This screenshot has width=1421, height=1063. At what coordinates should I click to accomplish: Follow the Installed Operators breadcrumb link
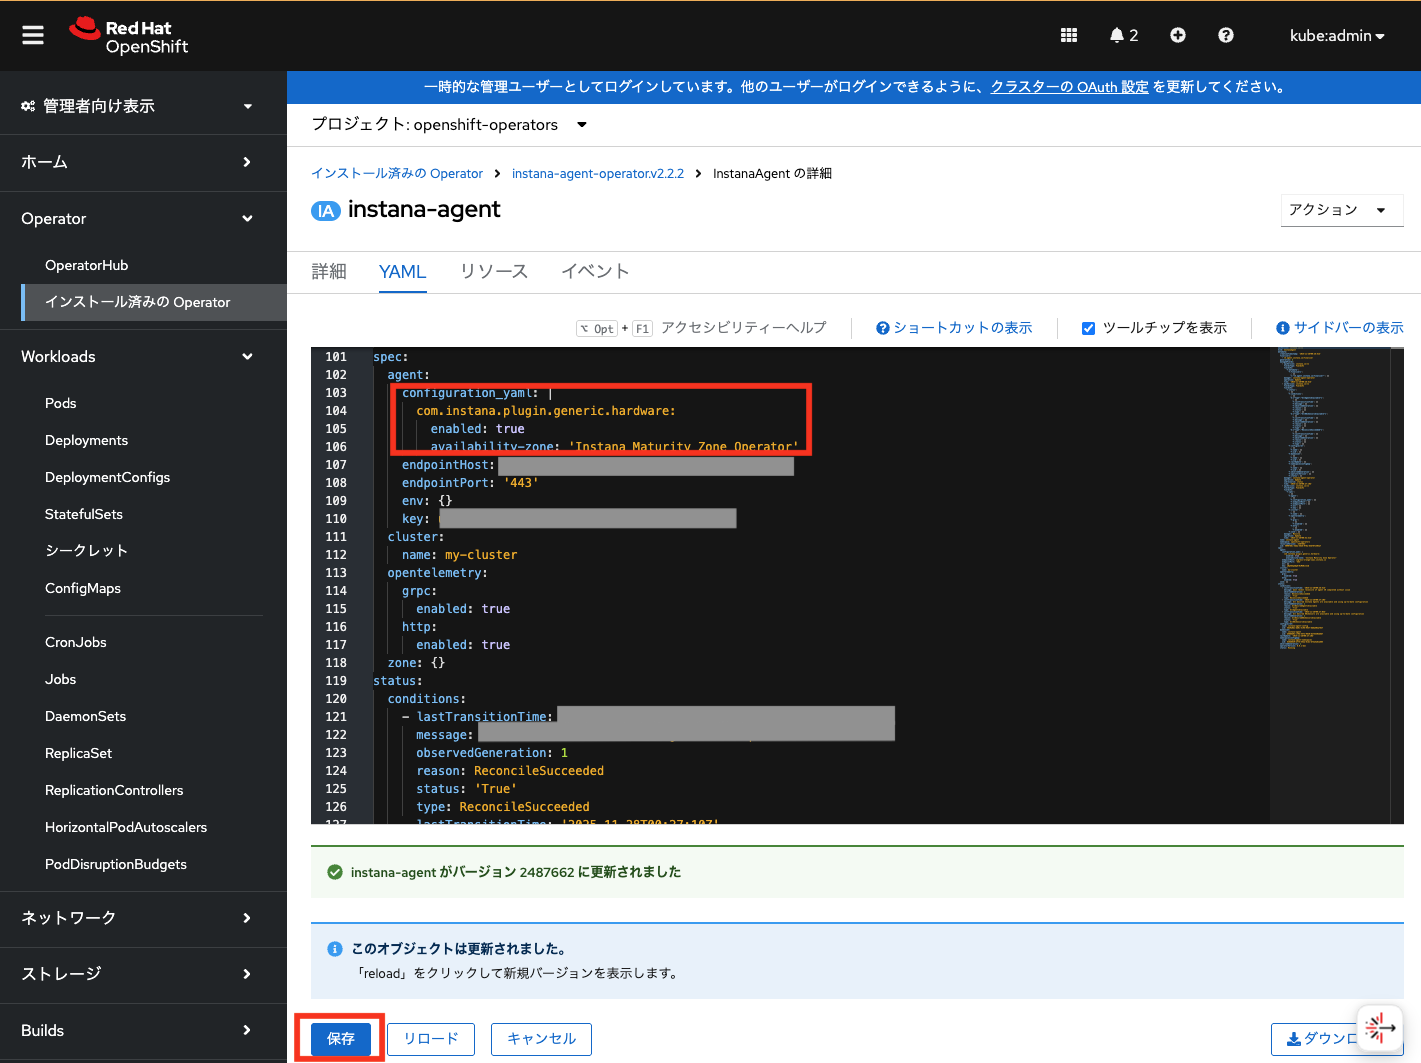point(397,174)
